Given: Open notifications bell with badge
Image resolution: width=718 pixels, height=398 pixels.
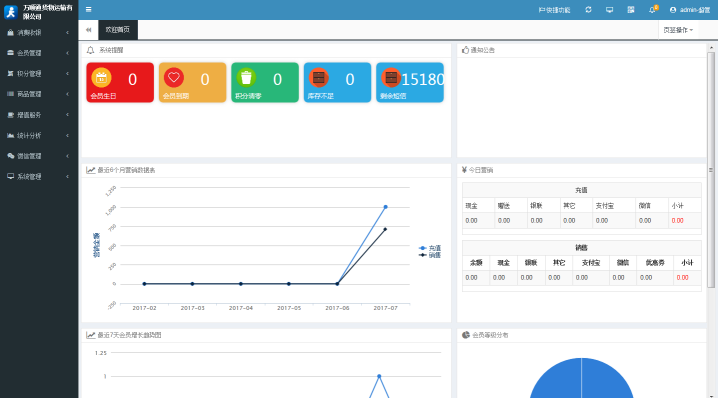Looking at the screenshot, I should pyautogui.click(x=653, y=9).
